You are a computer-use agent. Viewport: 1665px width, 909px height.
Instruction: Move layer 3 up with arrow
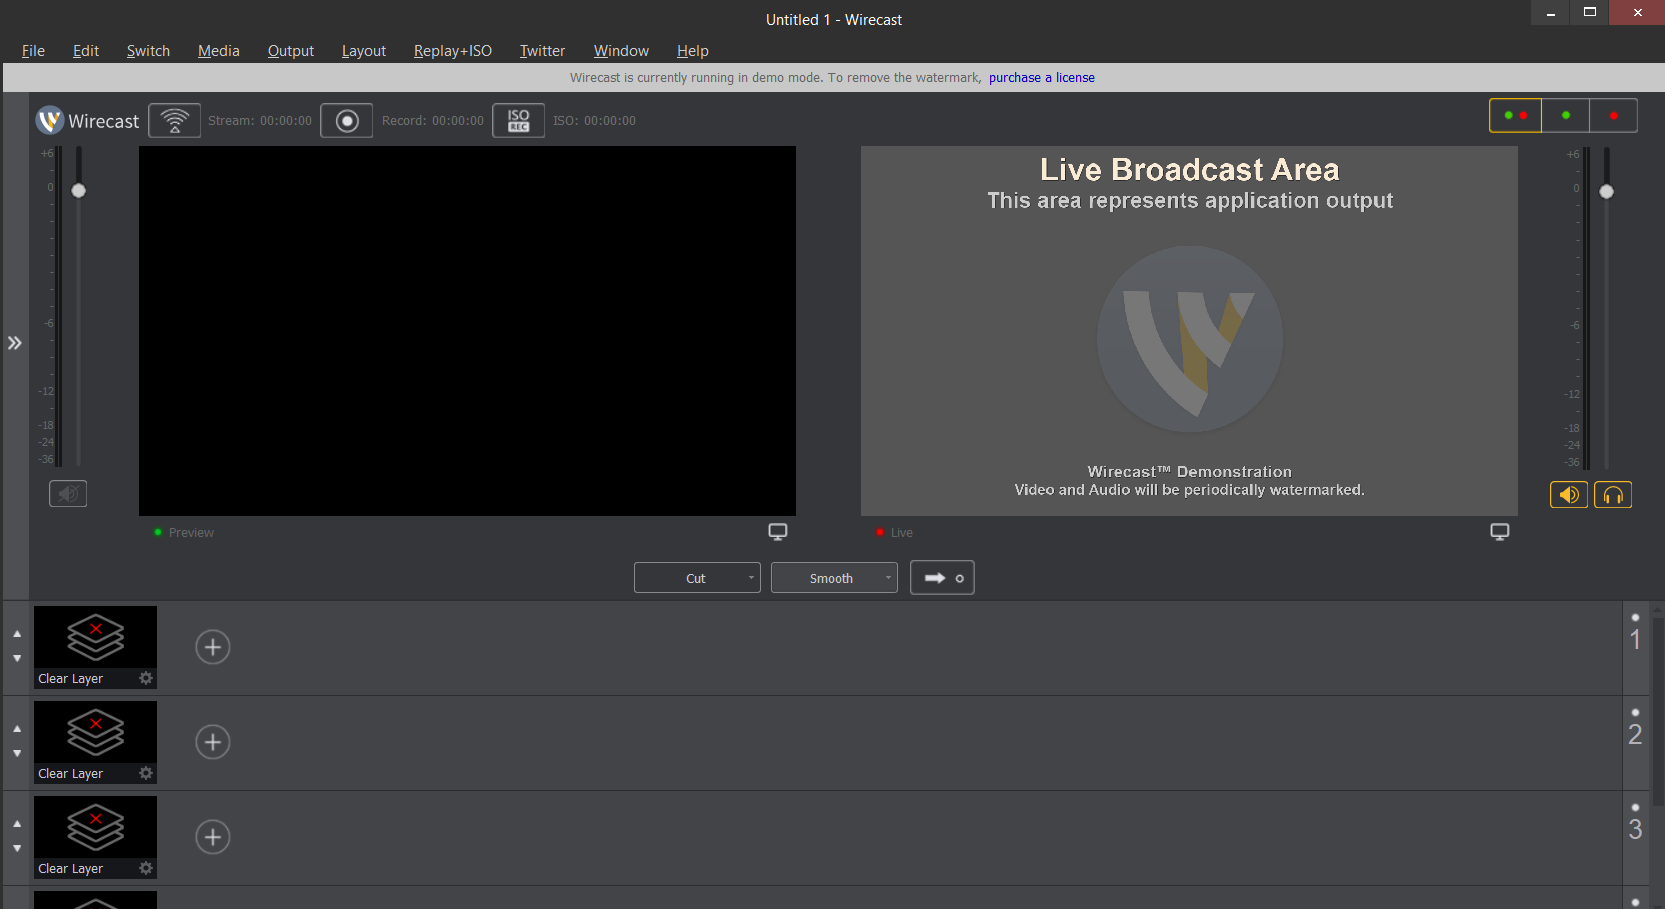17,824
